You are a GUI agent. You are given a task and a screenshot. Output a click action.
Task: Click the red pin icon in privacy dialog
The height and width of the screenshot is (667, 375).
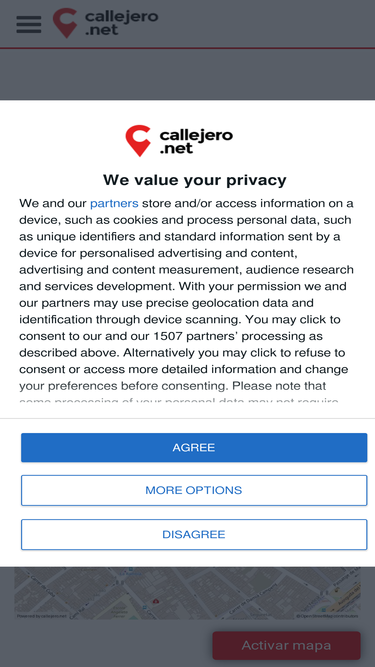tap(138, 140)
